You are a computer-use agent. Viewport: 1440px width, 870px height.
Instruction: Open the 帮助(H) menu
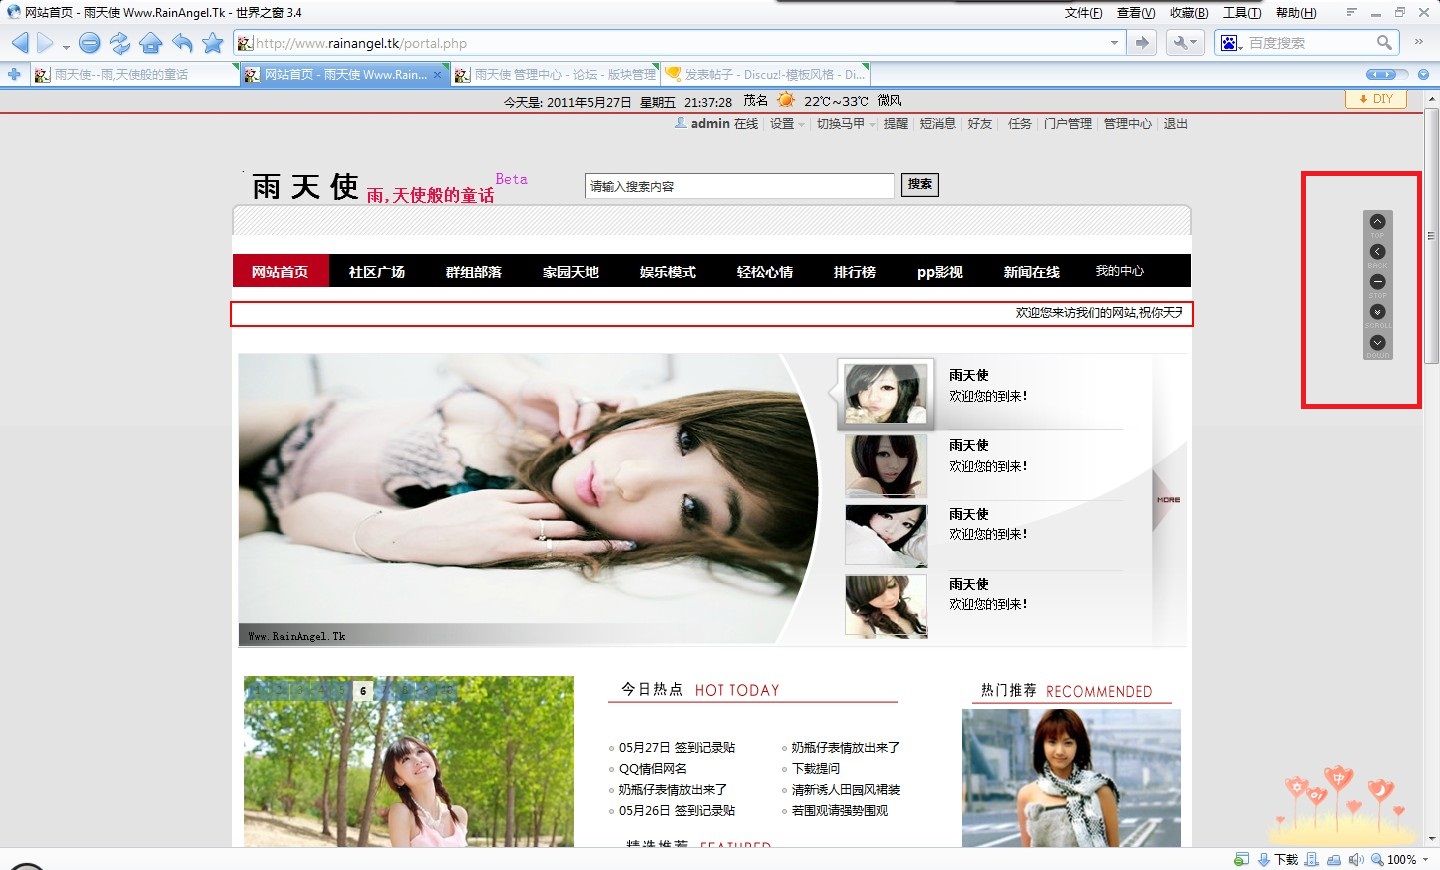(x=1296, y=13)
